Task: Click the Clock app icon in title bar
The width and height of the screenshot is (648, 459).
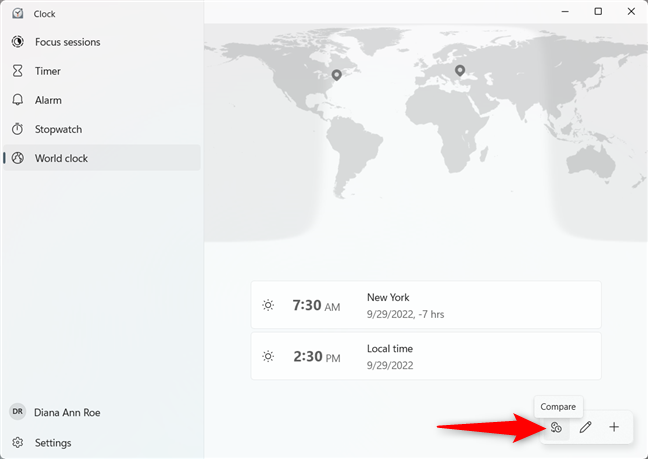Action: 18,14
